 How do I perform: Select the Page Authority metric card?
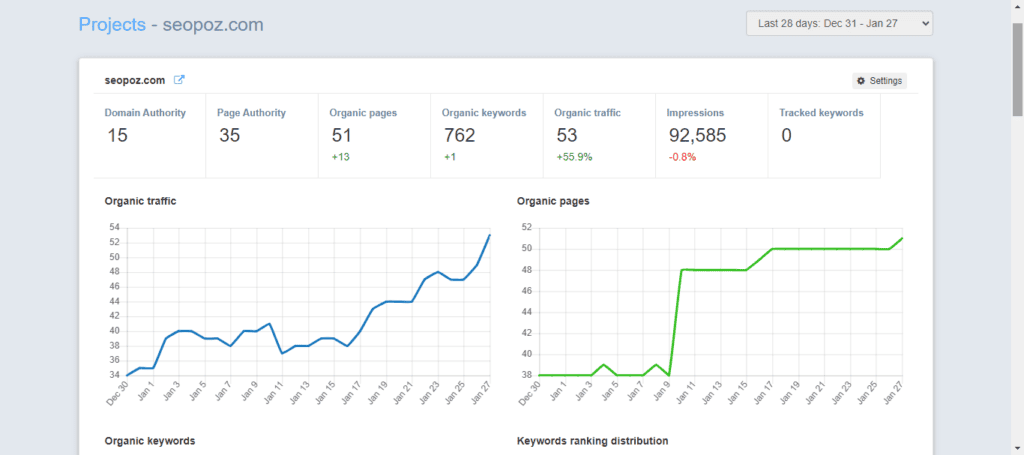261,135
